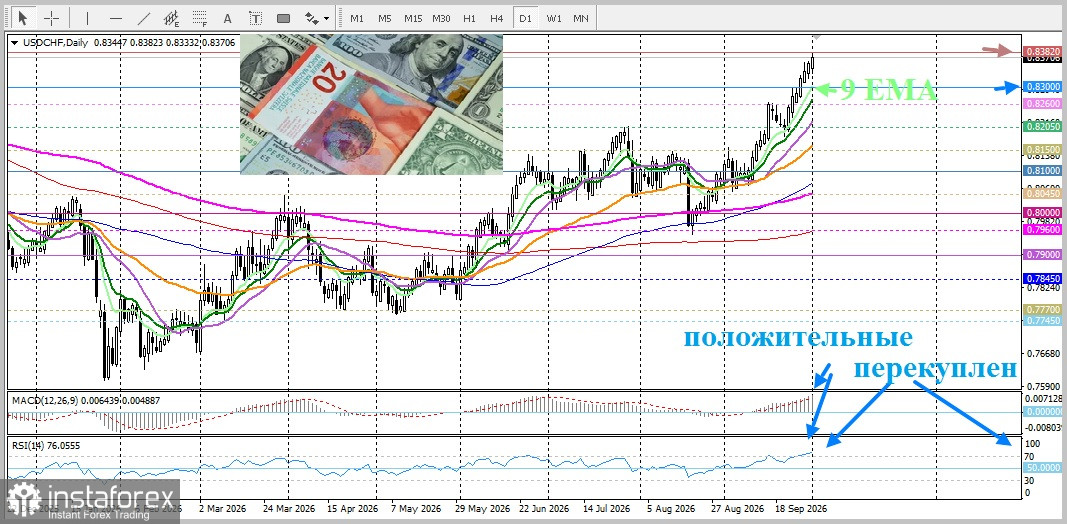Click the MACD 0.000000 zero level label
Image resolution: width=1067 pixels, height=524 pixels.
point(1043,412)
